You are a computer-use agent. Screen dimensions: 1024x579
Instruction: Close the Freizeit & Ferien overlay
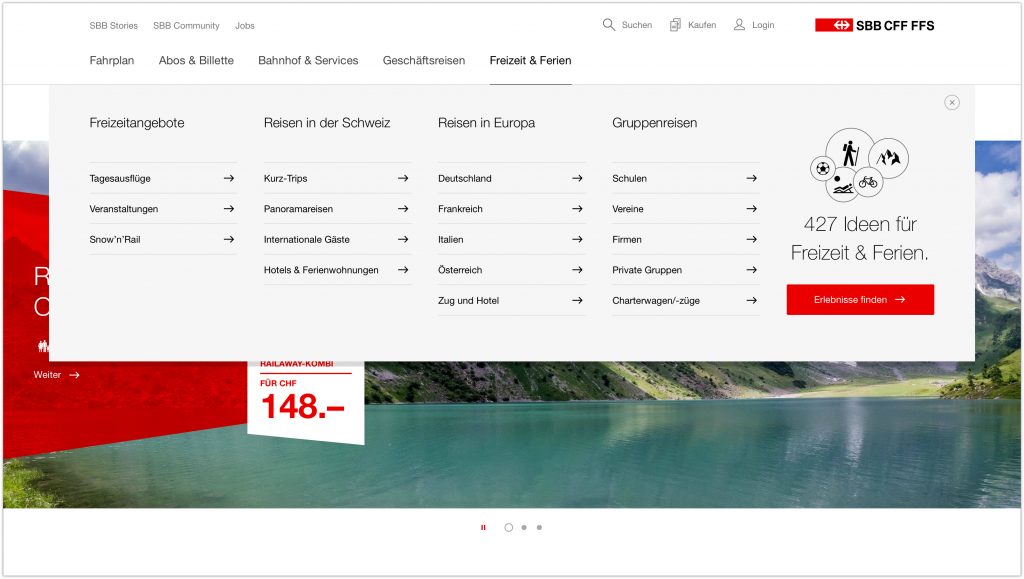pos(951,102)
